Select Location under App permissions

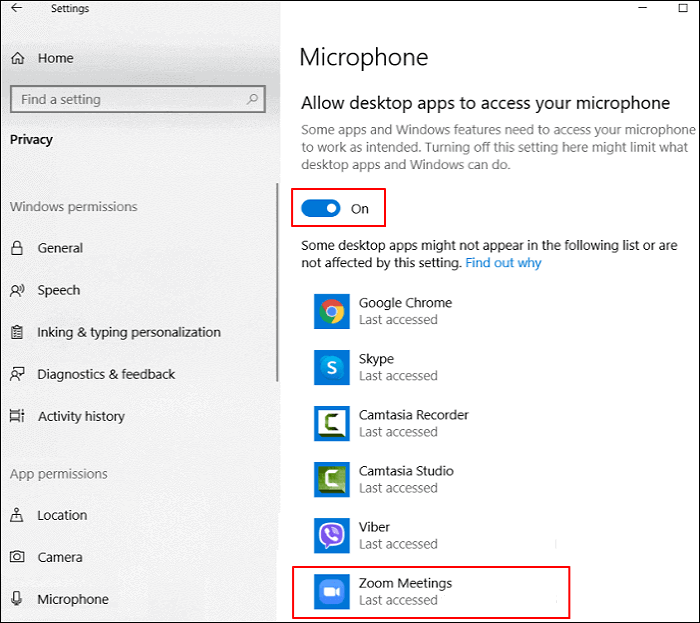pyautogui.click(x=62, y=515)
